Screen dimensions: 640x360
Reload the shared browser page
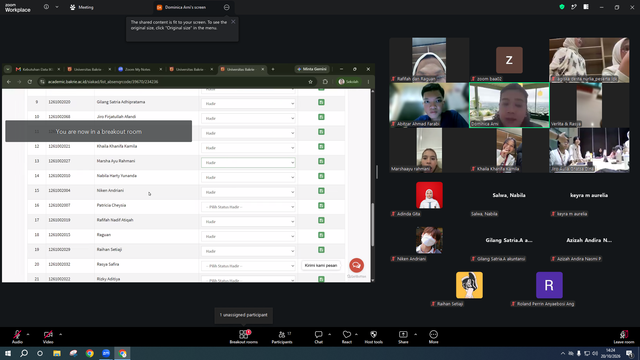[x=29, y=82]
